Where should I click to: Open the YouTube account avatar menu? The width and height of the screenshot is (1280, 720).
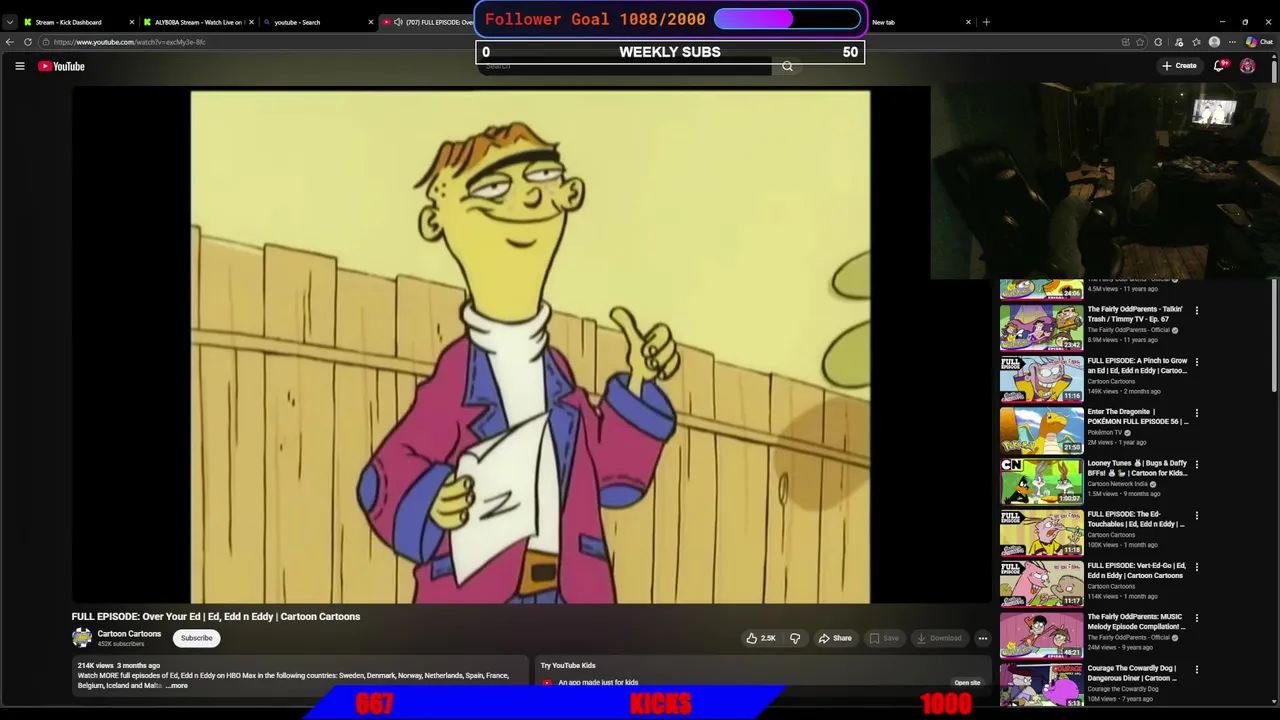[x=1247, y=66]
